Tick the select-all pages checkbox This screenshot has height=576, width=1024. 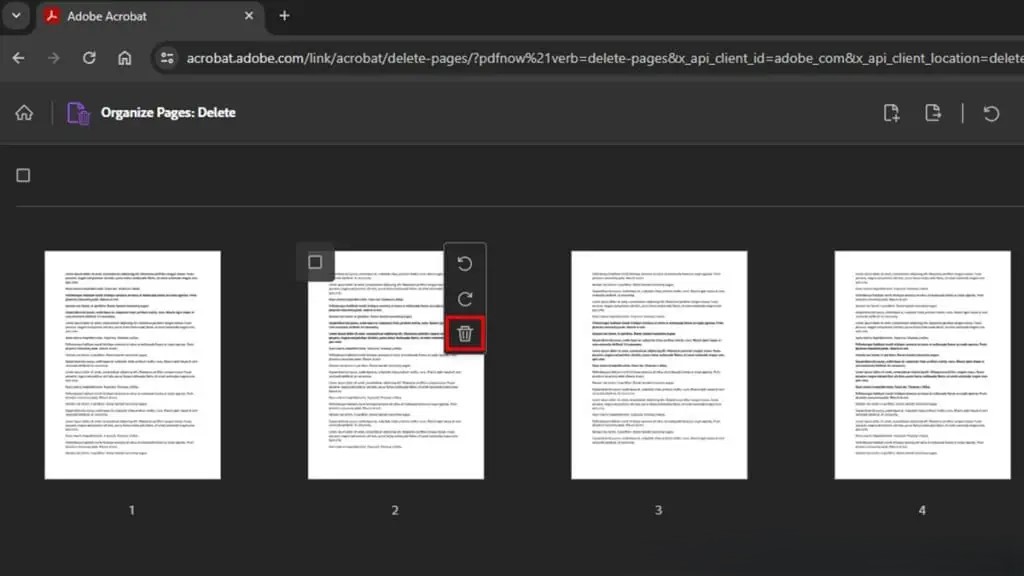[x=23, y=176]
